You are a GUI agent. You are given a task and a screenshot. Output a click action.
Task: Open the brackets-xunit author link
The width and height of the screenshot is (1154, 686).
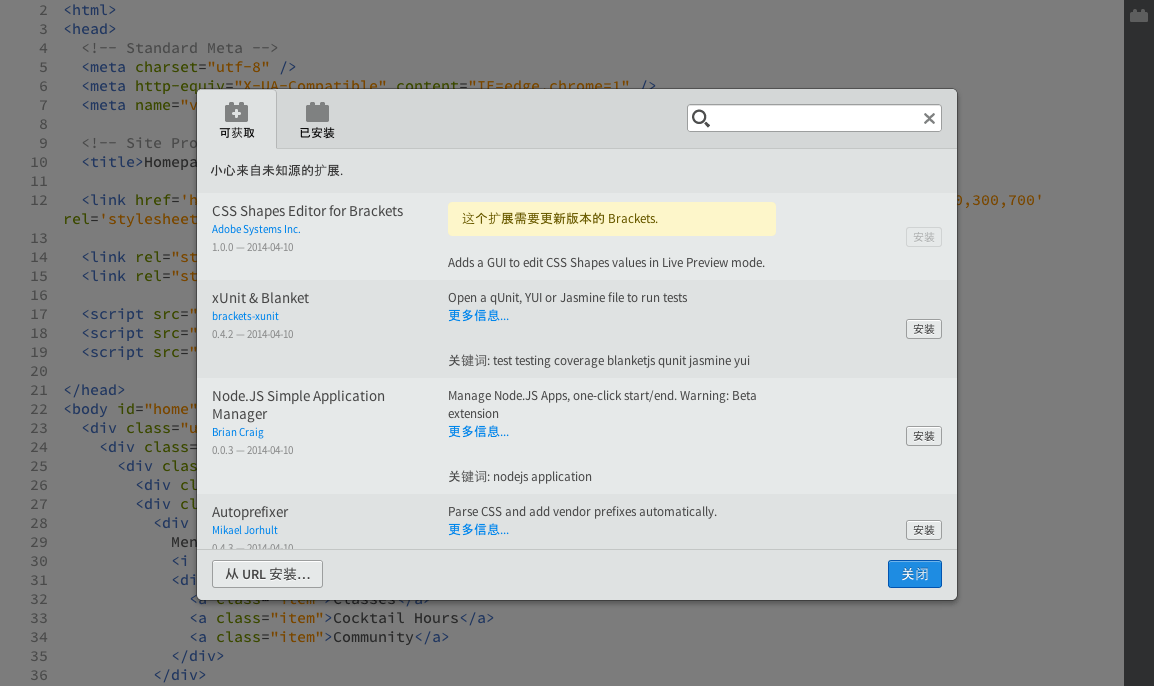pos(245,316)
